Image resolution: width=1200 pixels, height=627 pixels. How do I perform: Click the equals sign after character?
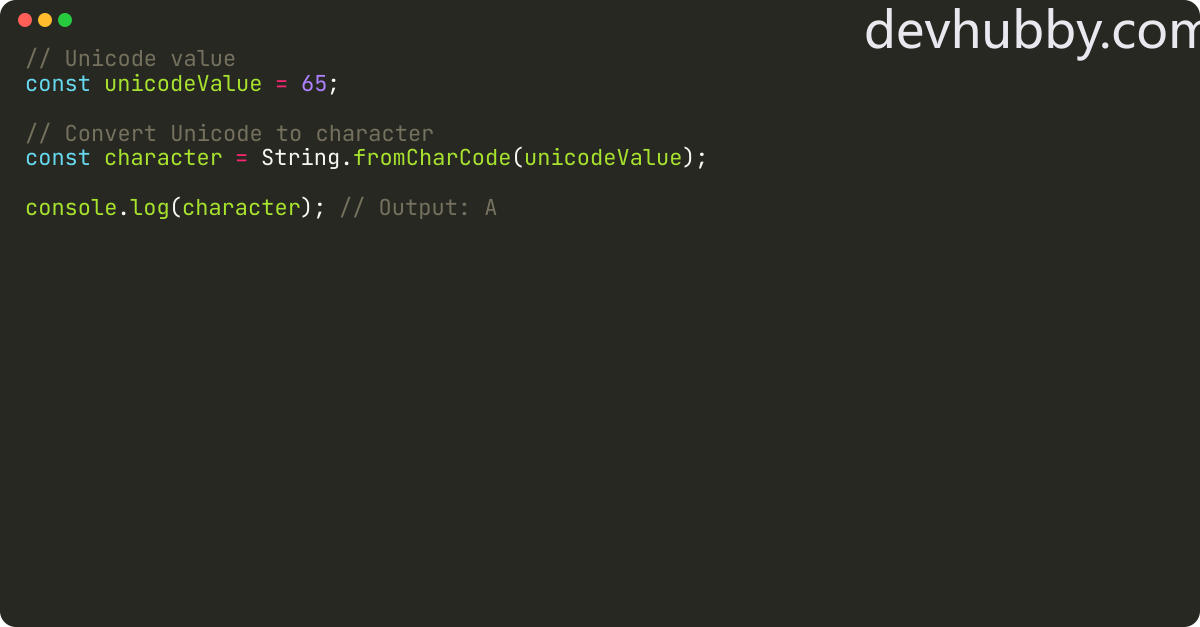coord(242,159)
